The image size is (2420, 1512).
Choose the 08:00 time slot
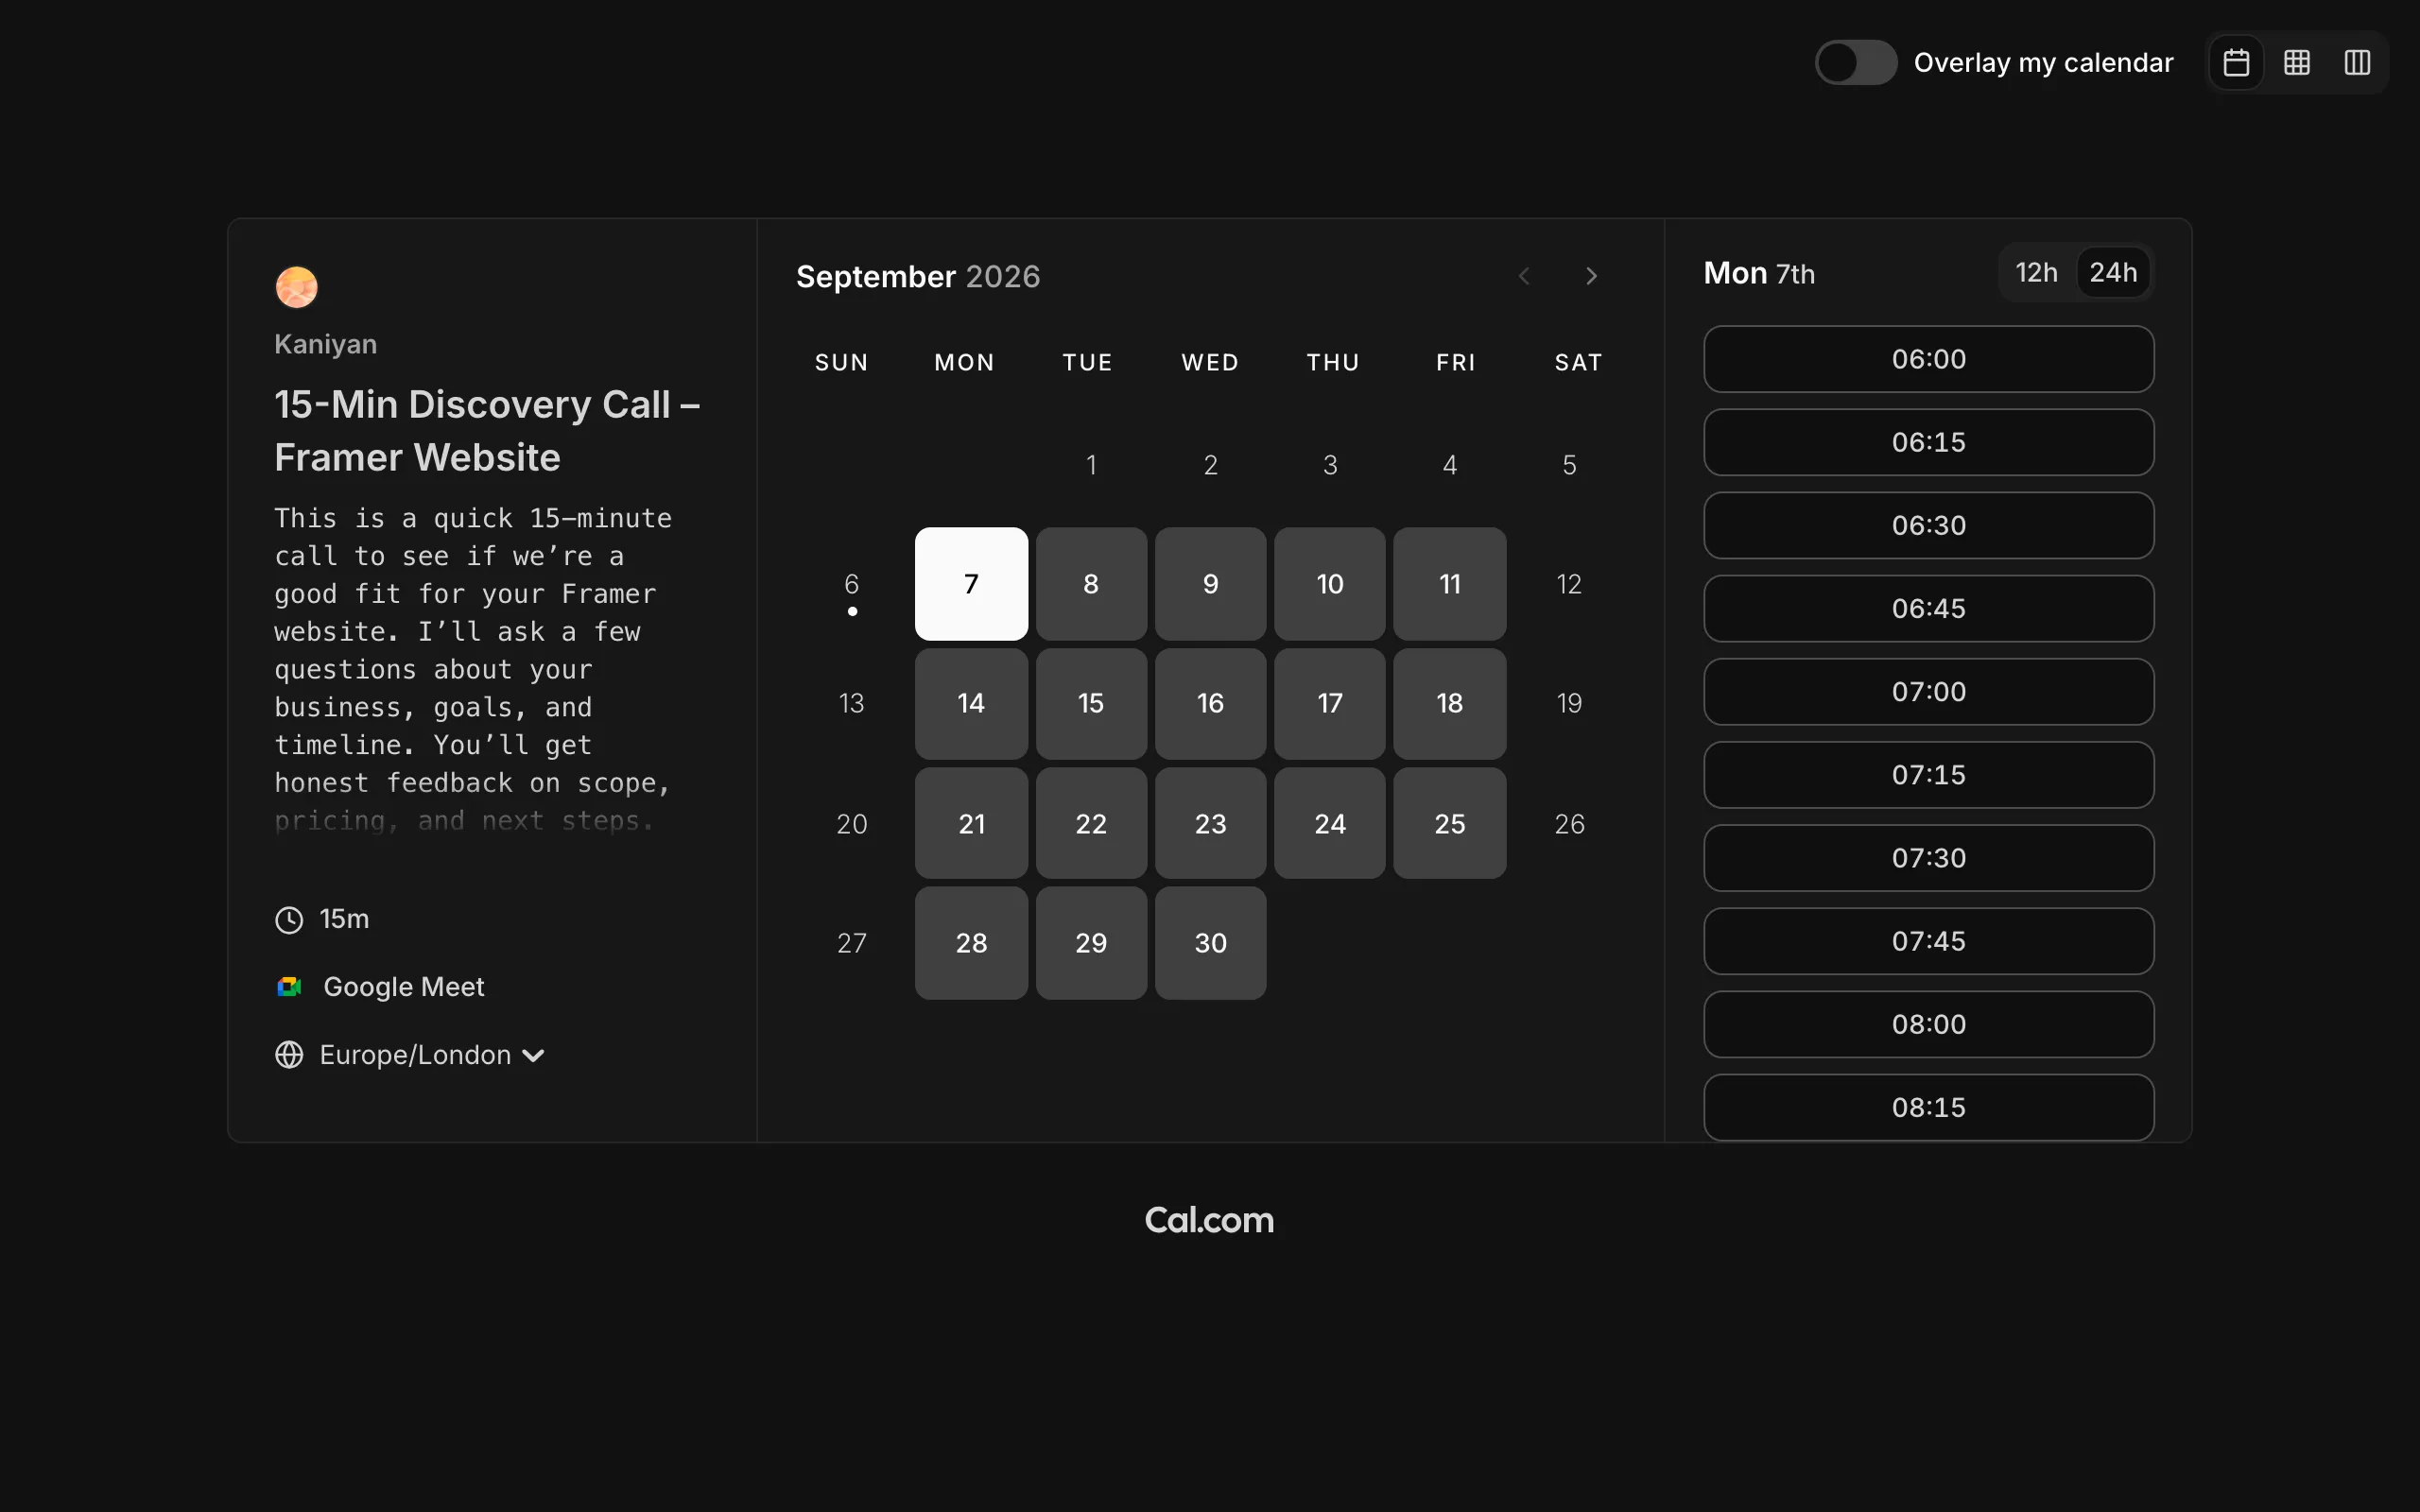pos(1928,1024)
